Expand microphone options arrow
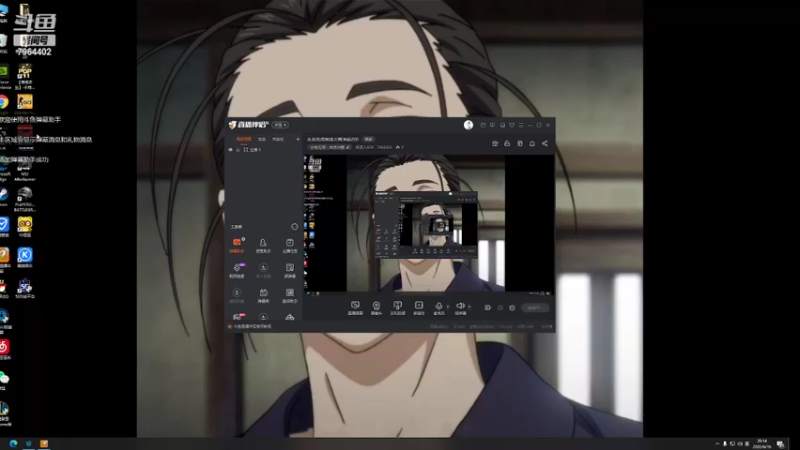The width and height of the screenshot is (800, 450). [x=448, y=307]
